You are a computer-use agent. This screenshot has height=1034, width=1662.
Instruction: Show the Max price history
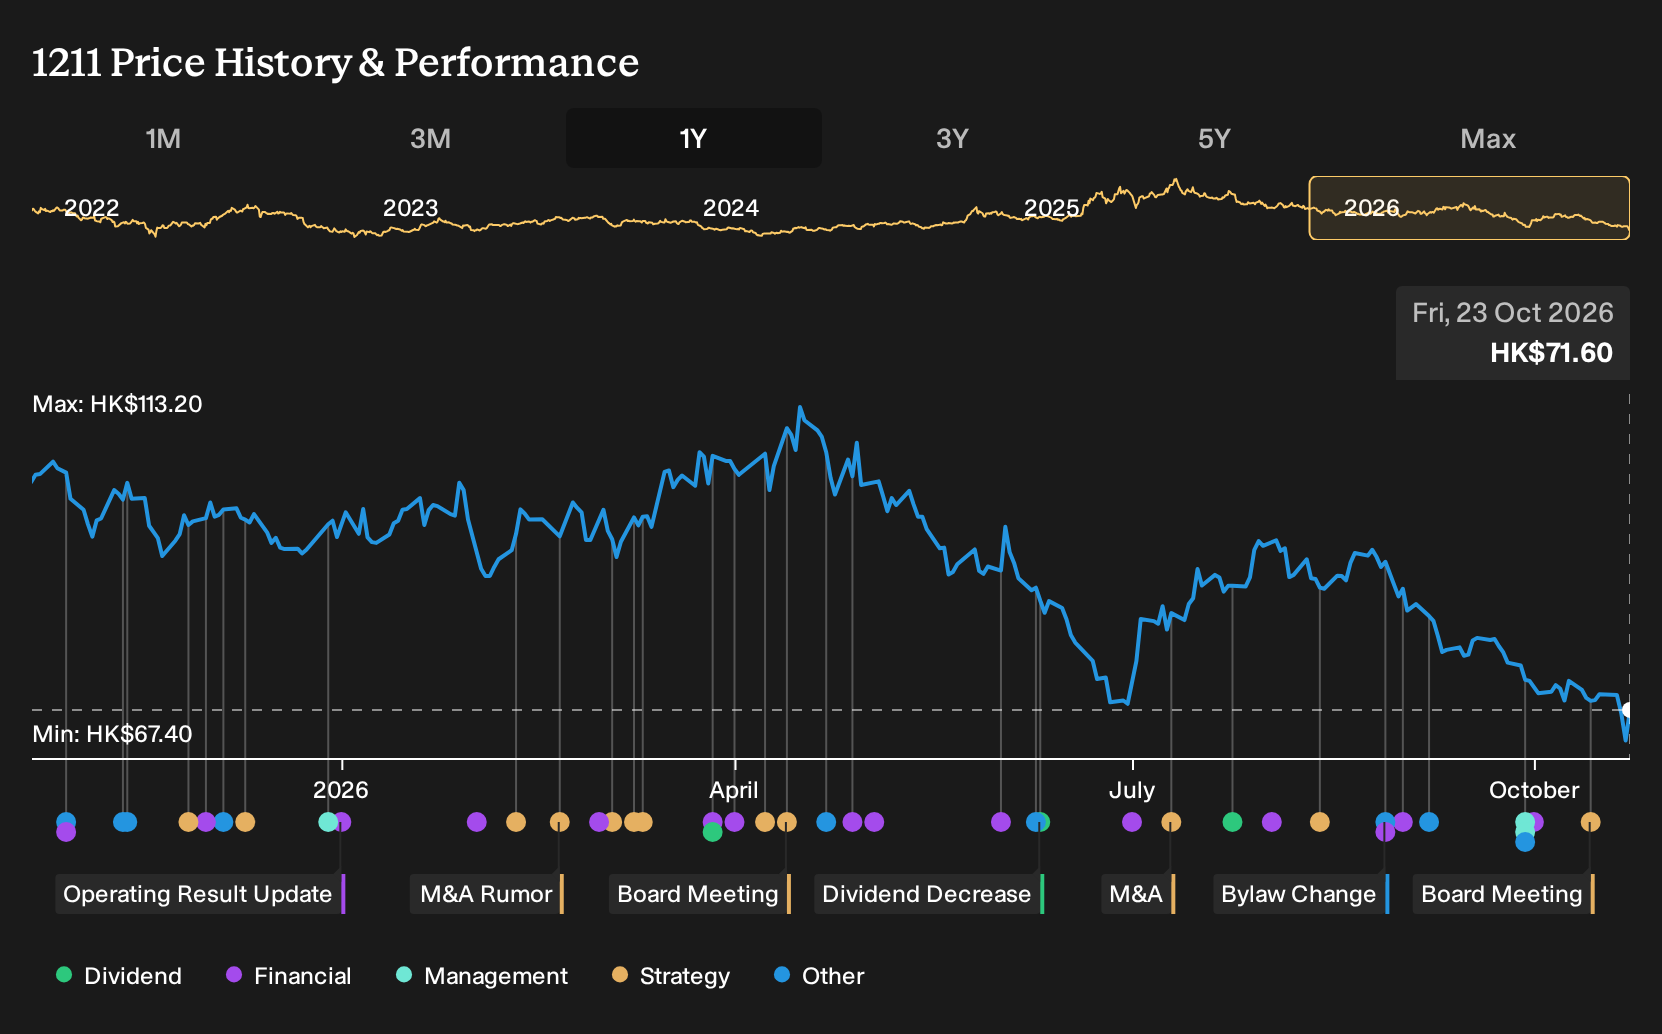[1488, 138]
